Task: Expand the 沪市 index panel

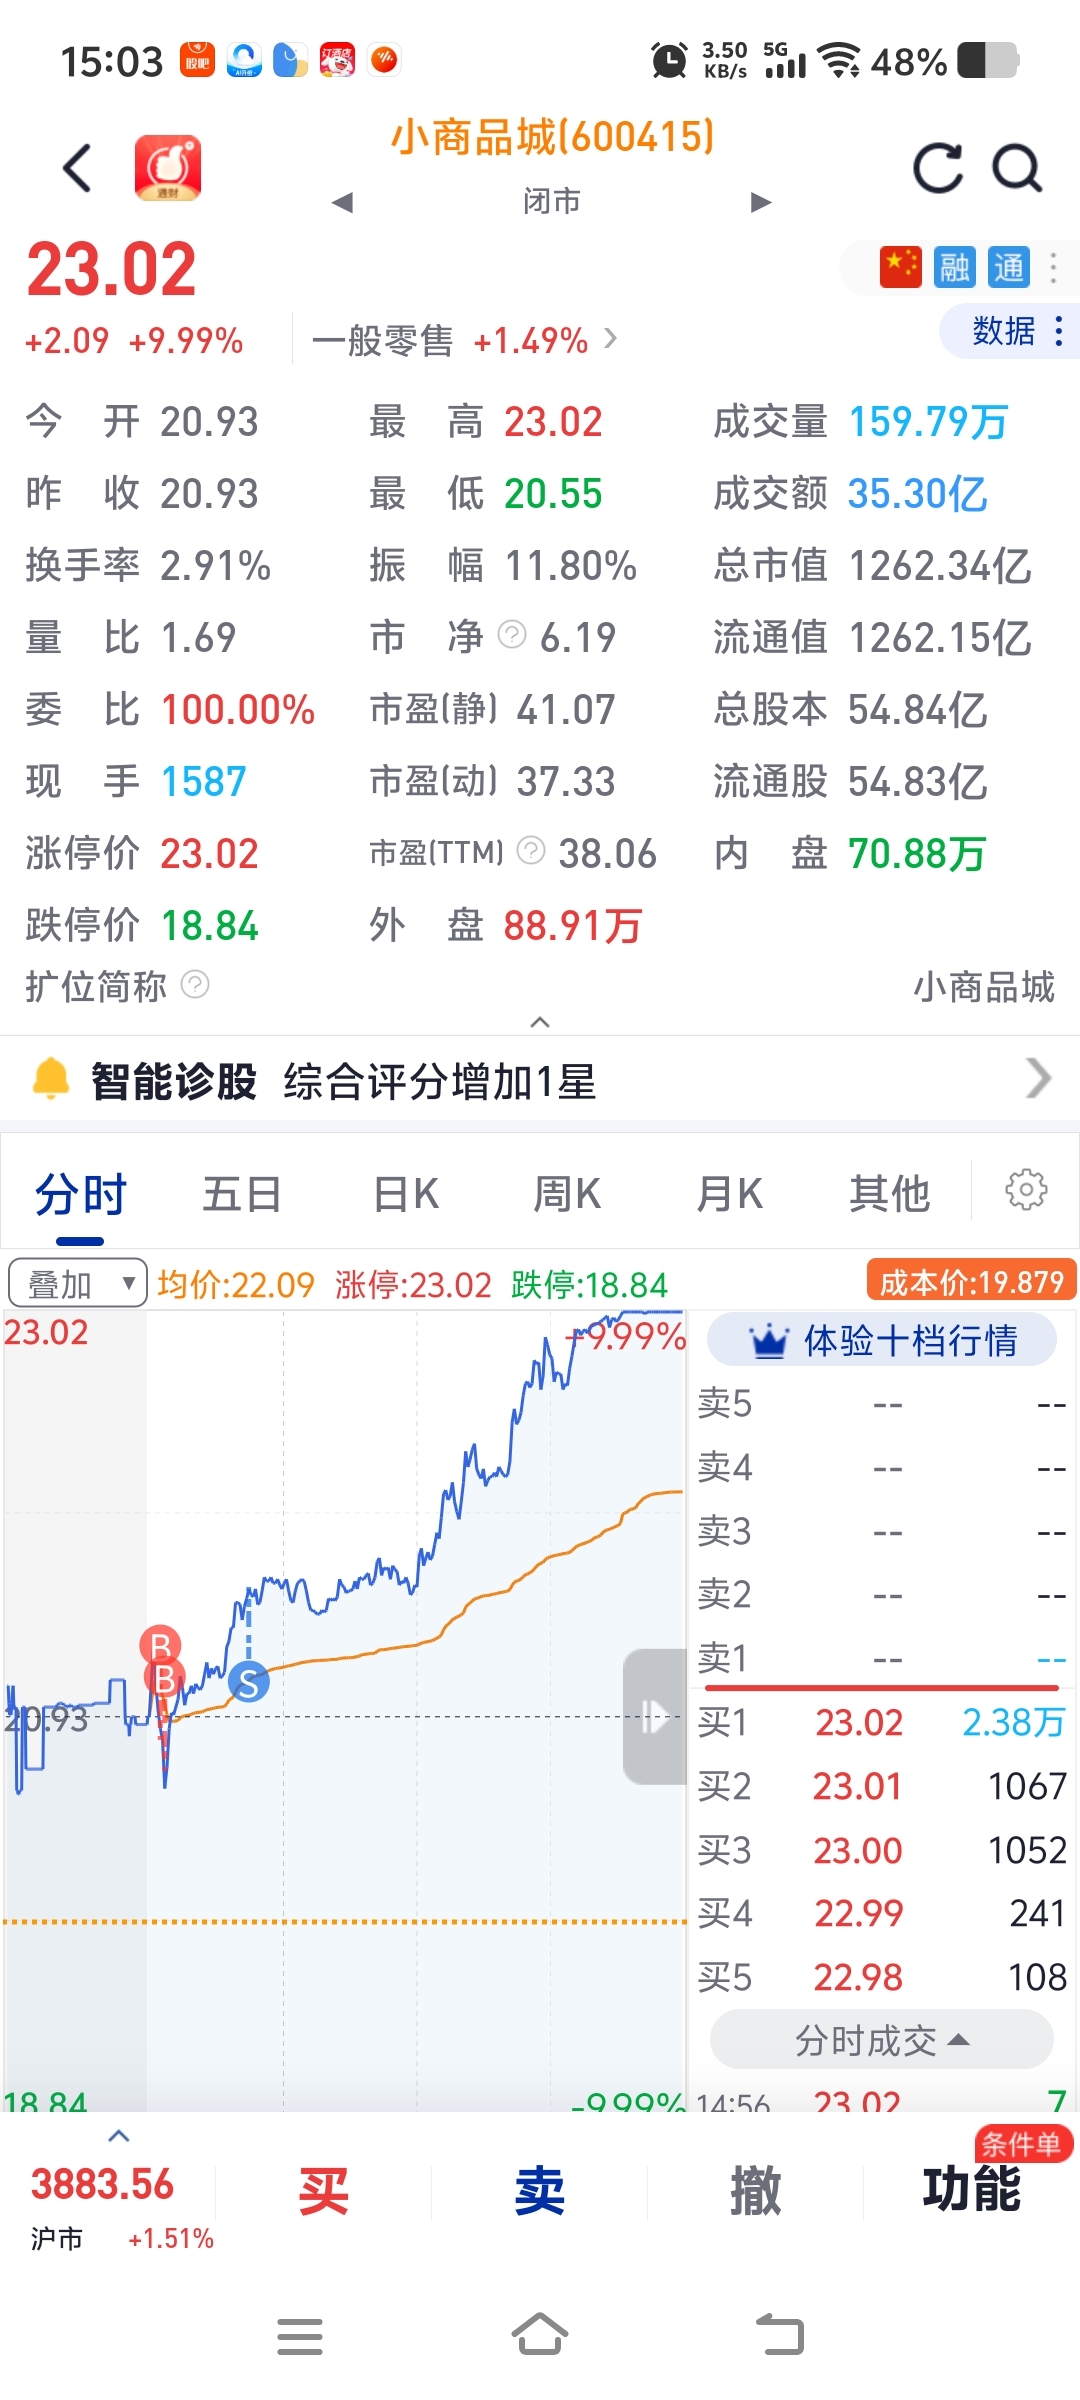Action: tap(119, 2136)
